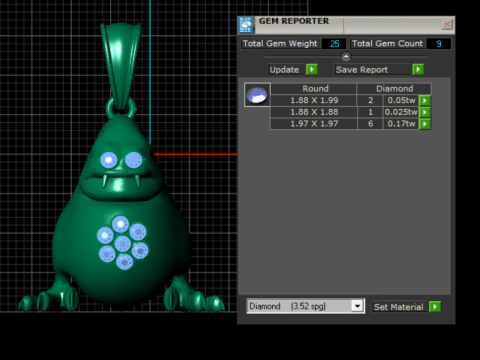Click the Round column header
Viewport: 480px width, 360px height.
tap(314, 89)
